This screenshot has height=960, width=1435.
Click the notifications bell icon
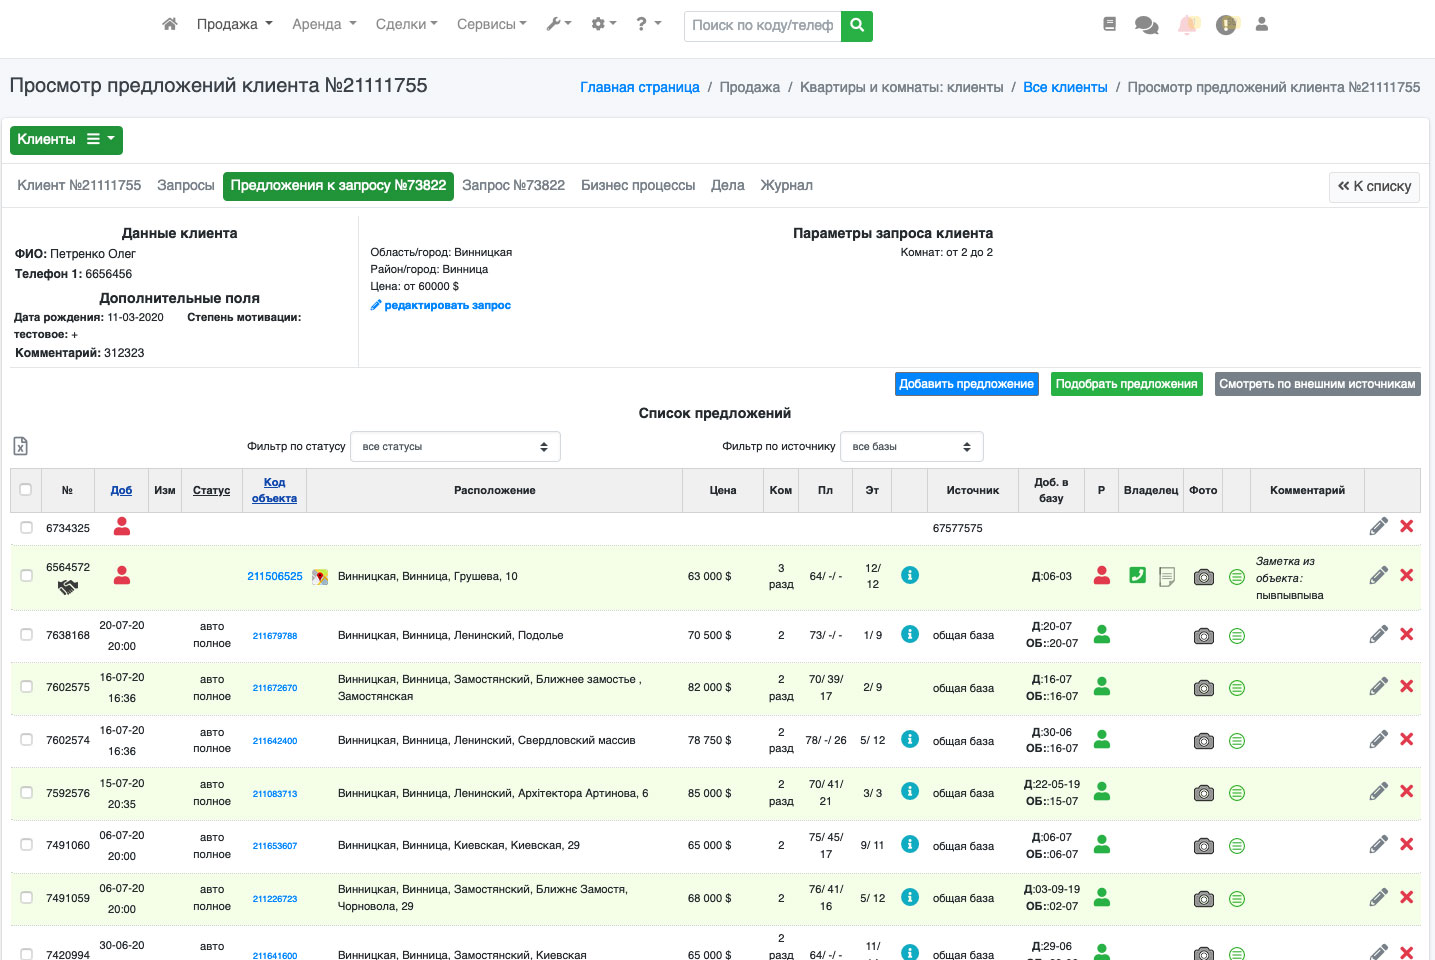tap(1187, 25)
